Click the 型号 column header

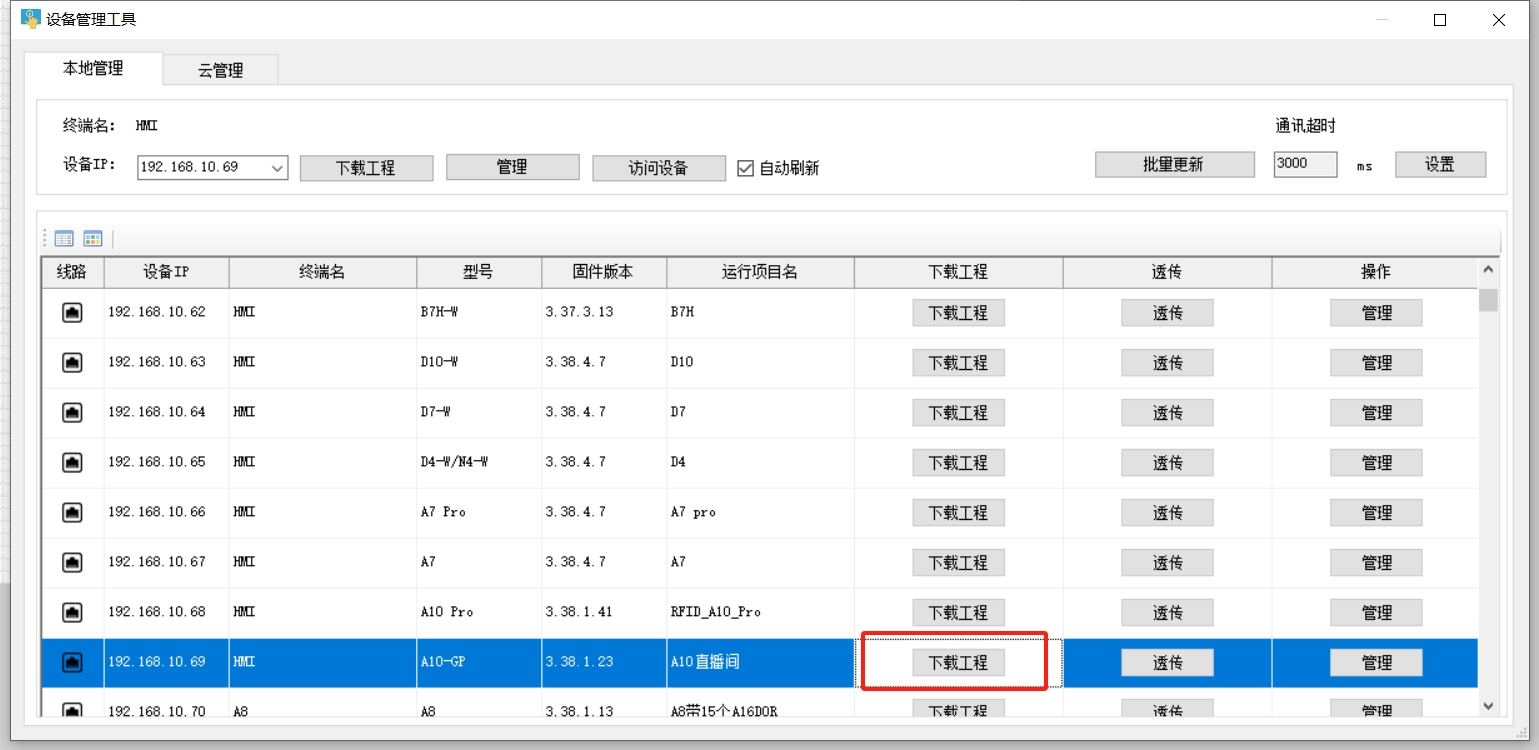[479, 272]
